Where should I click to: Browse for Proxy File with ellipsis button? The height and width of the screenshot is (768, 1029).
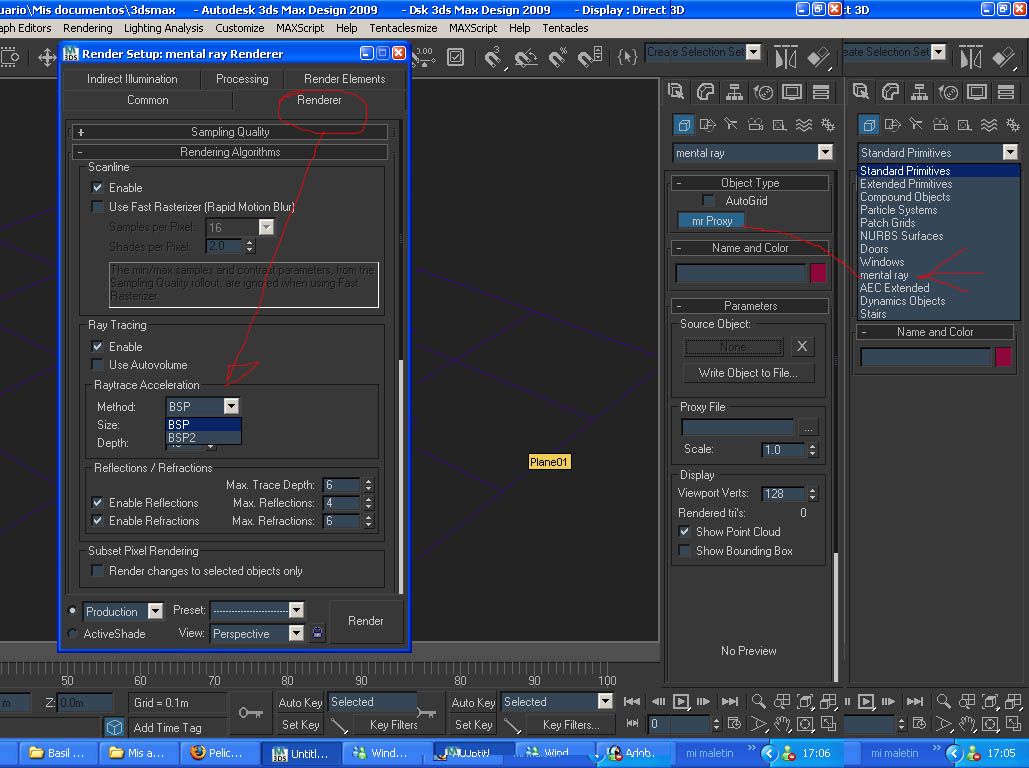pos(808,428)
